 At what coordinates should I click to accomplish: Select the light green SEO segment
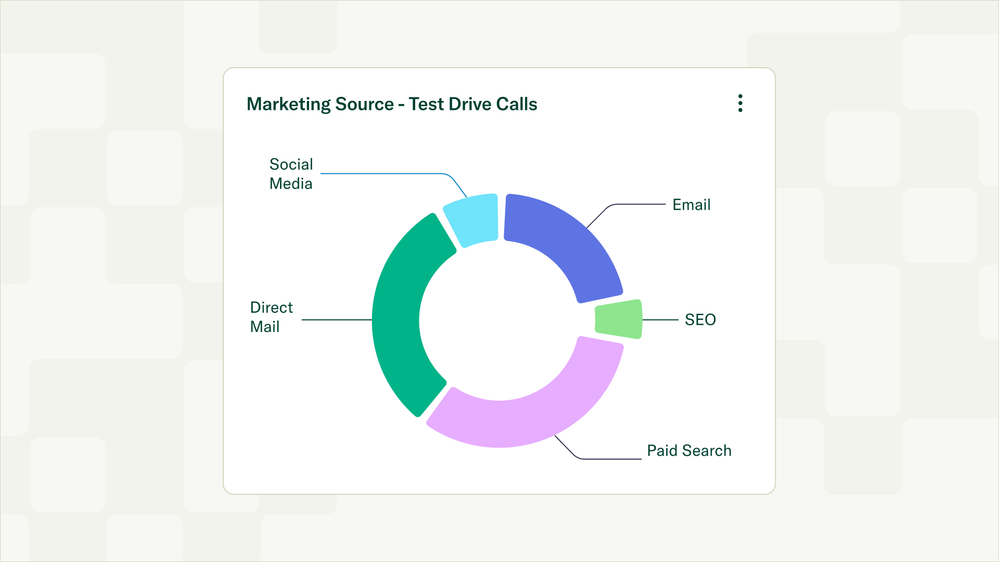[619, 319]
